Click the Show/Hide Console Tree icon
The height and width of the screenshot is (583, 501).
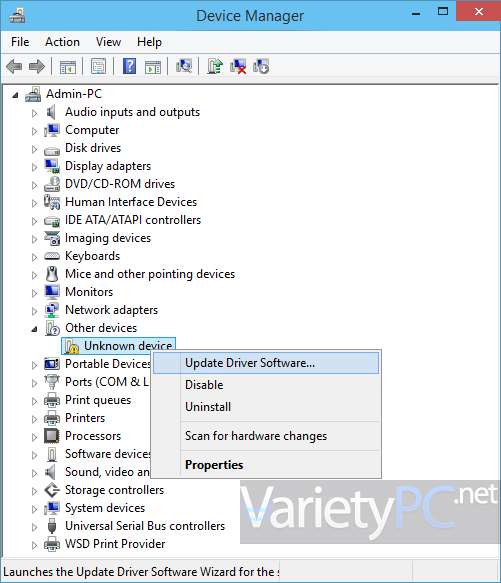(x=68, y=67)
